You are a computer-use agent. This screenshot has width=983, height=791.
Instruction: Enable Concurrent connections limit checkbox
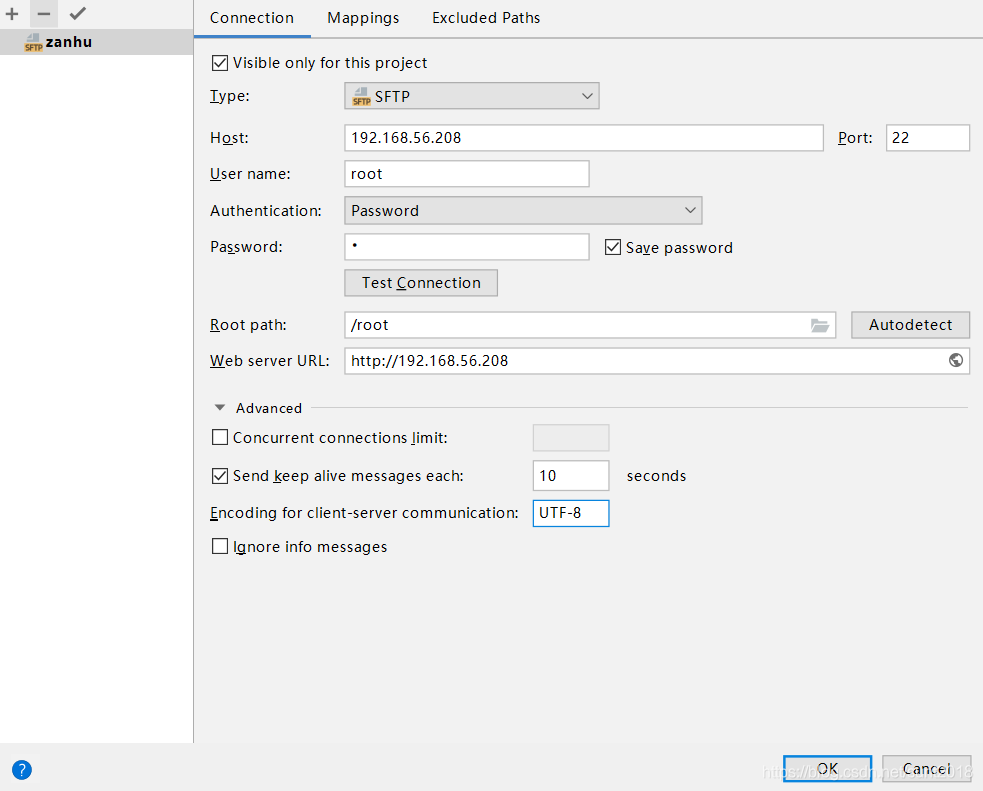click(x=219, y=437)
